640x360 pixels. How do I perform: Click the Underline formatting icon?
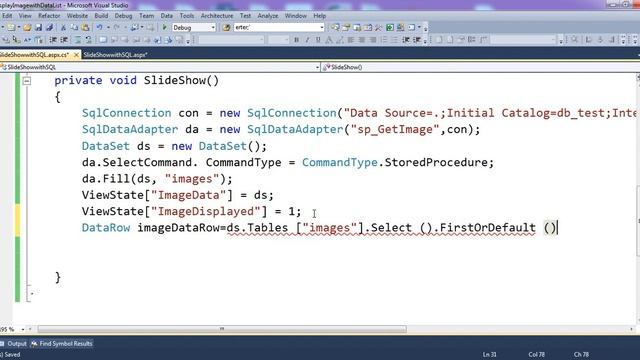(x=318, y=40)
